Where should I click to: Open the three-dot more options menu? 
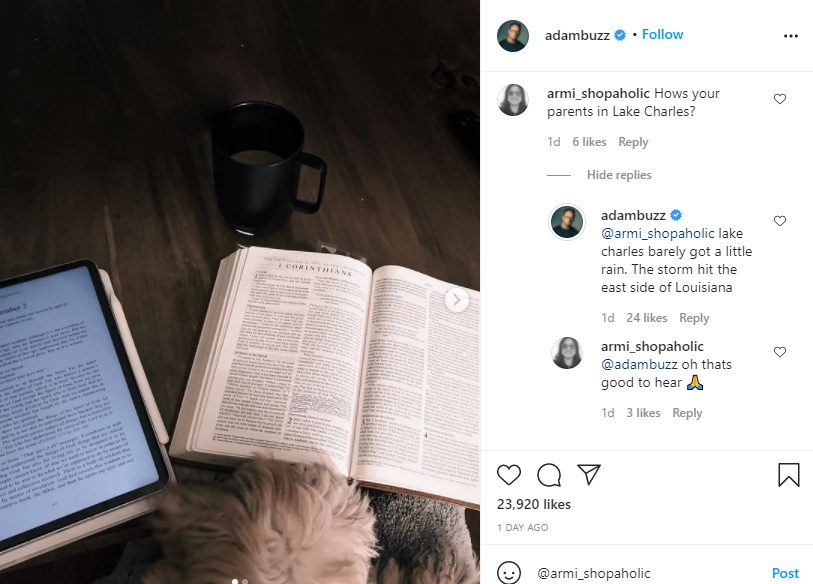pos(791,36)
